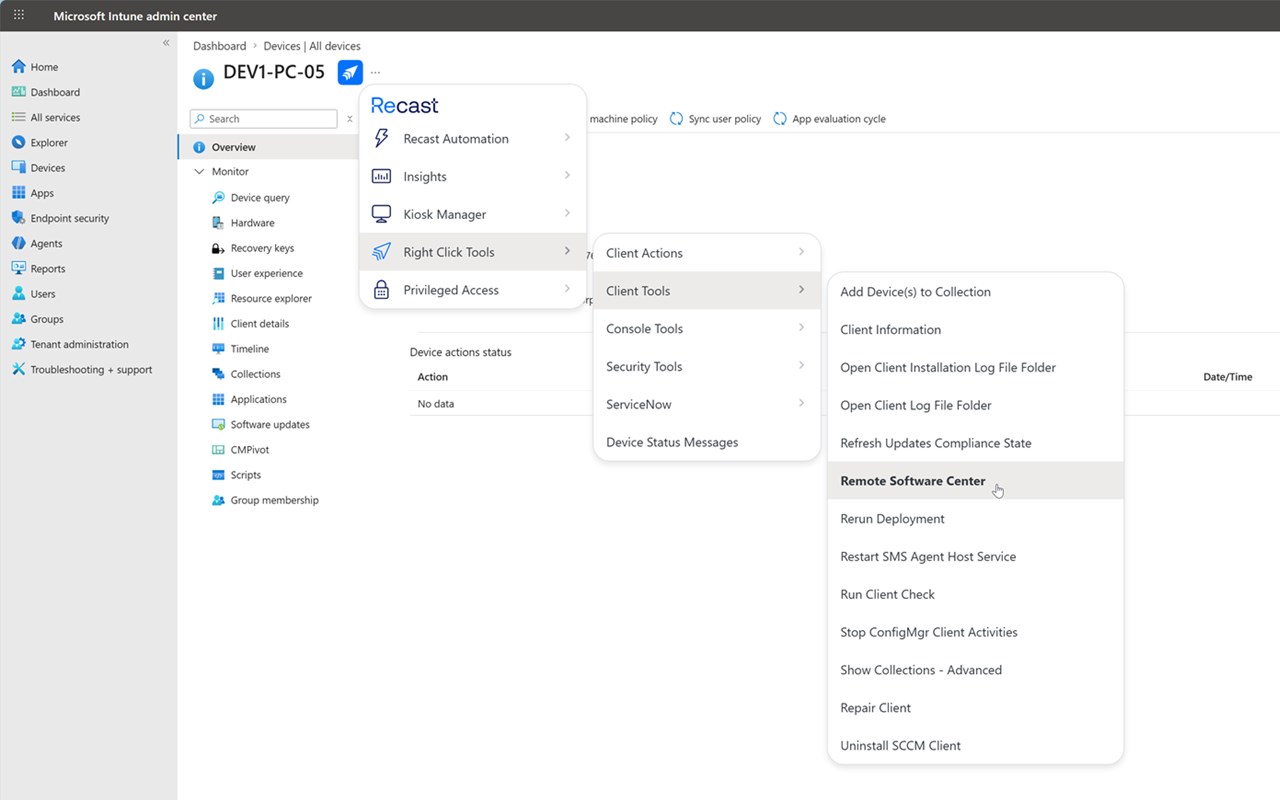The image size is (1280, 800).
Task: Expand Console Tools submenu arrow
Action: [x=801, y=328]
